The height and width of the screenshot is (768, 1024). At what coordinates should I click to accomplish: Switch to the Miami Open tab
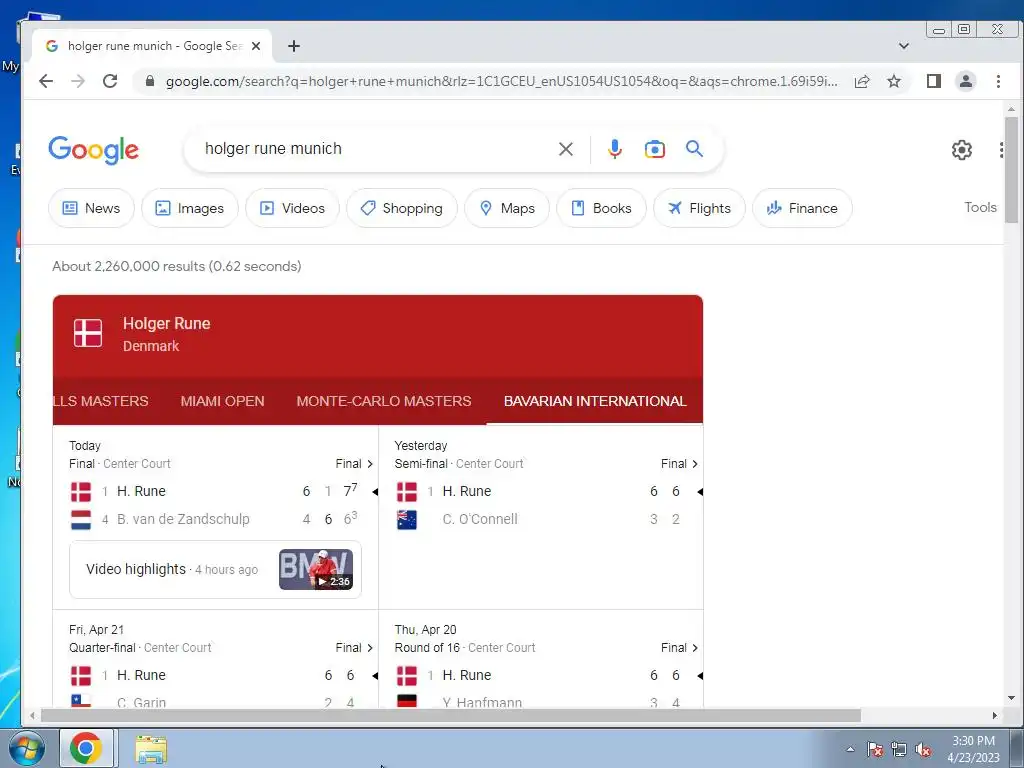[222, 401]
